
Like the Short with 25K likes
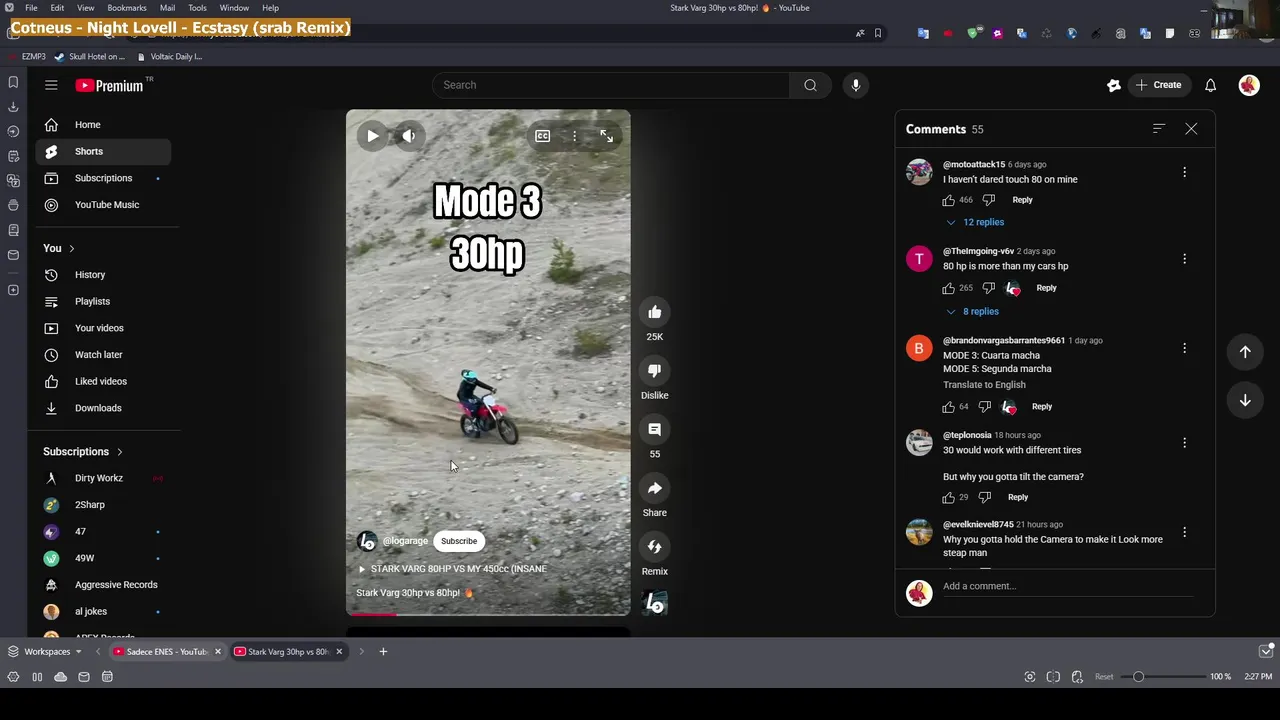point(654,312)
